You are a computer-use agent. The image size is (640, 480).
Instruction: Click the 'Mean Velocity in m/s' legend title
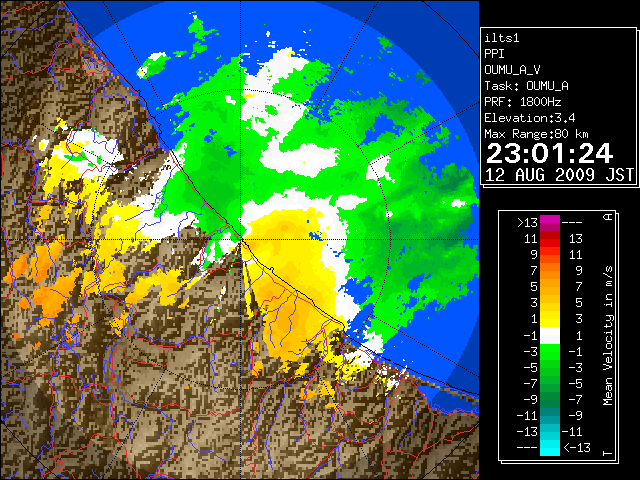[608, 336]
